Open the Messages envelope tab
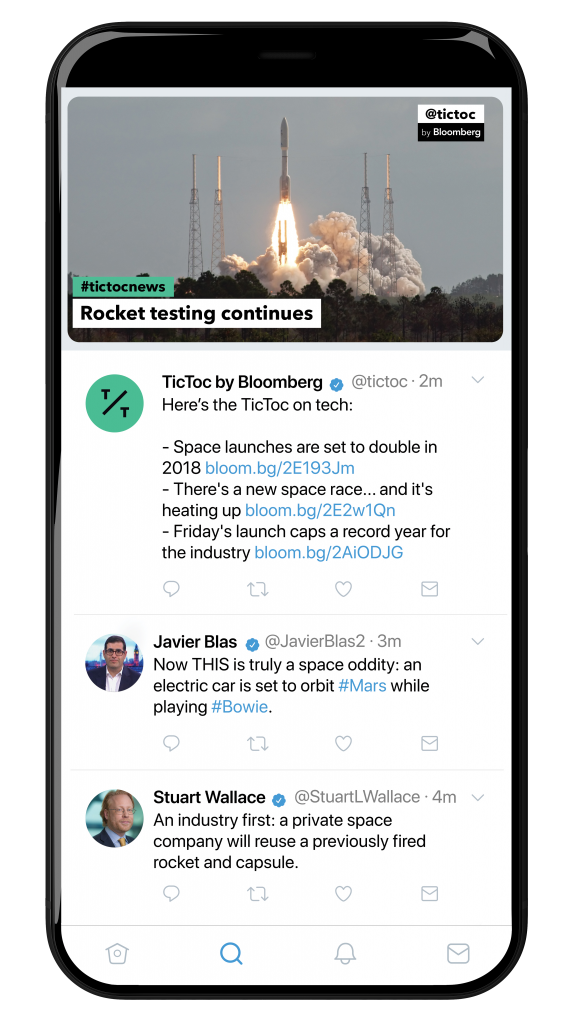The width and height of the screenshot is (569, 1024). pyautogui.click(x=458, y=954)
